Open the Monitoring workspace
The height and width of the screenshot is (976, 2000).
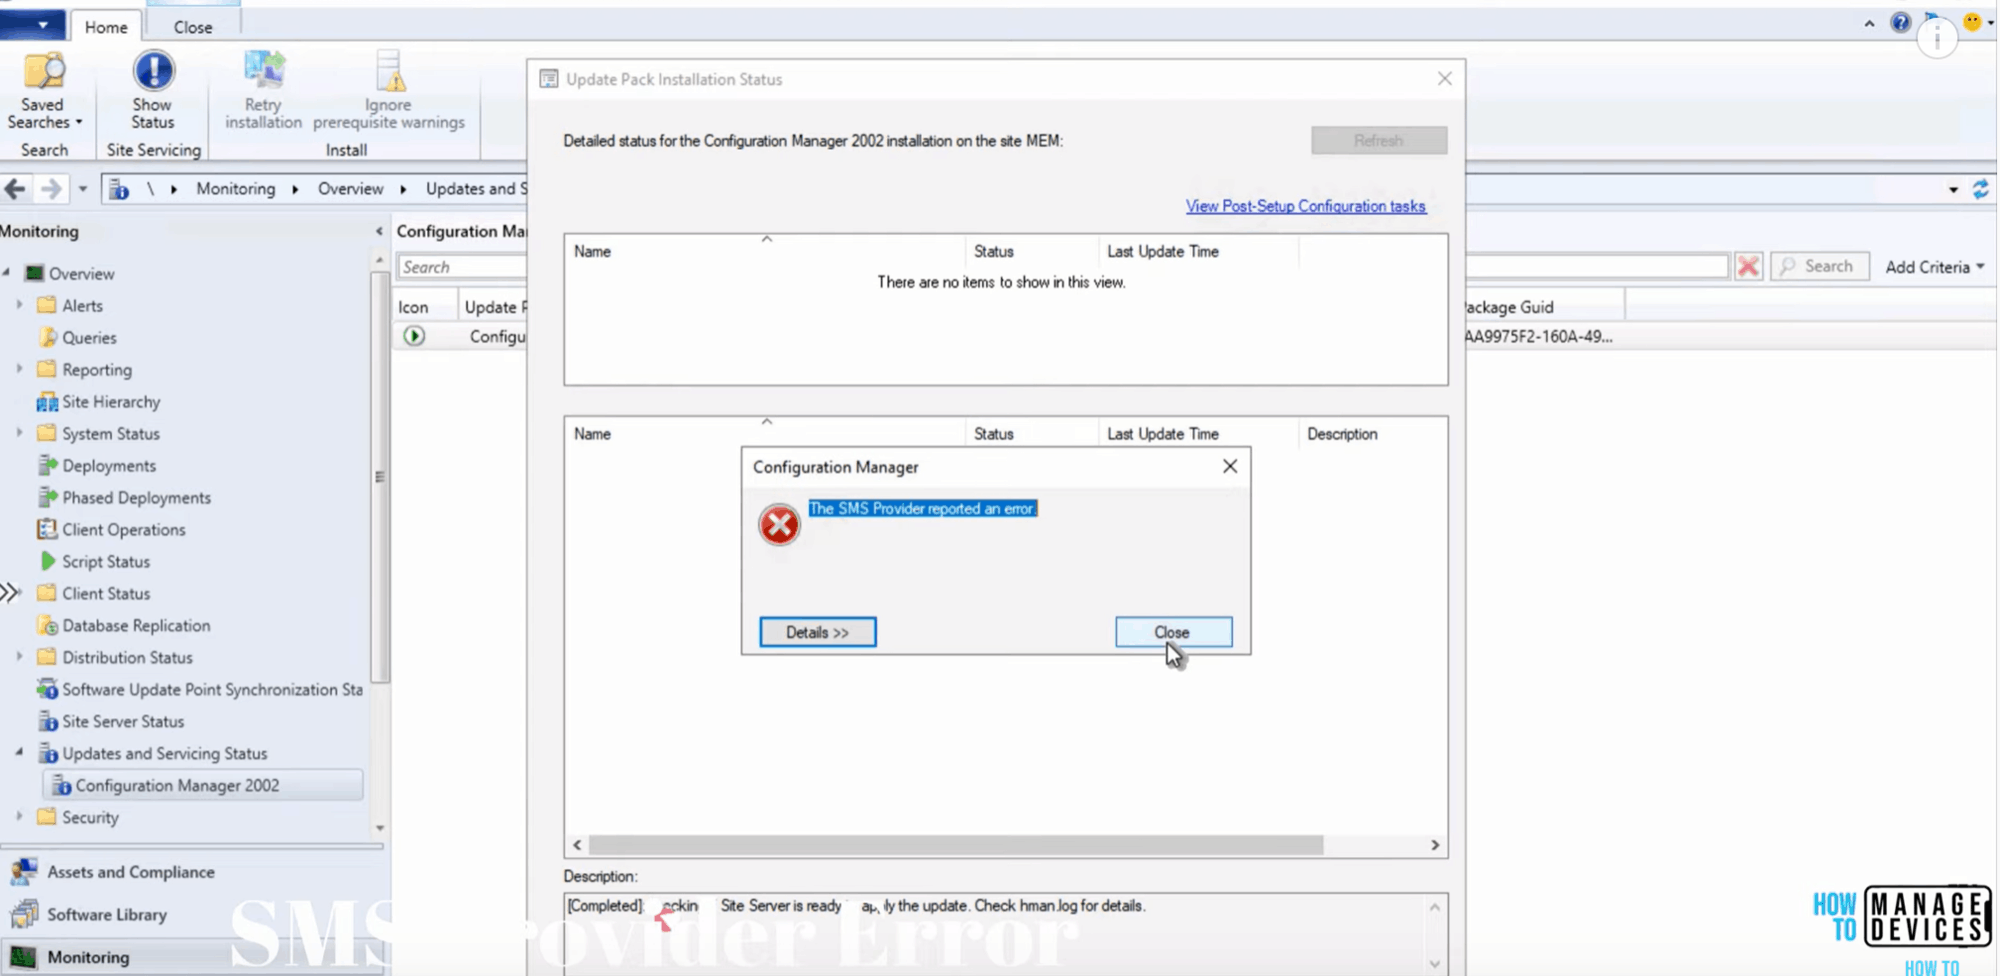click(88, 957)
